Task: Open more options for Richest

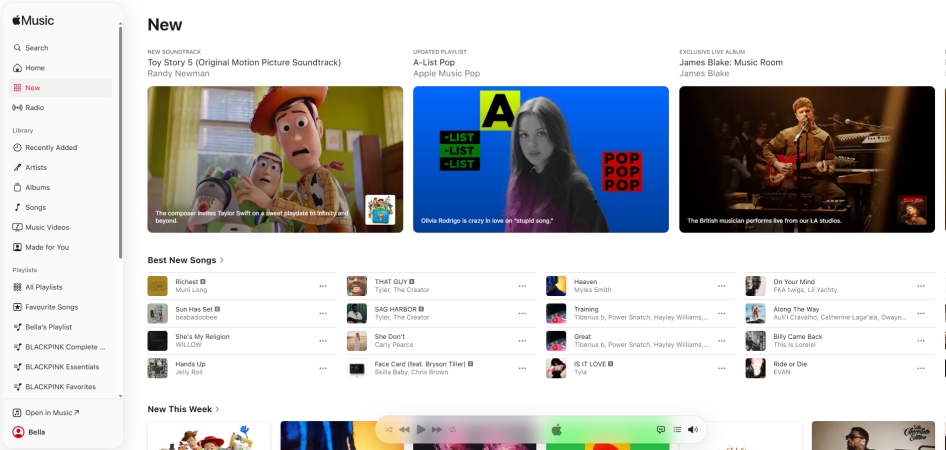Action: (x=323, y=286)
